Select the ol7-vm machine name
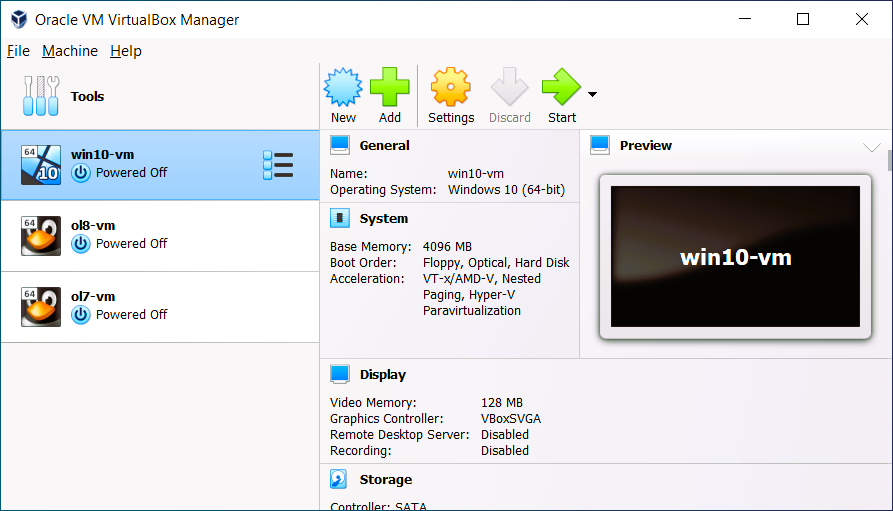This screenshot has width=893, height=511. click(93, 296)
